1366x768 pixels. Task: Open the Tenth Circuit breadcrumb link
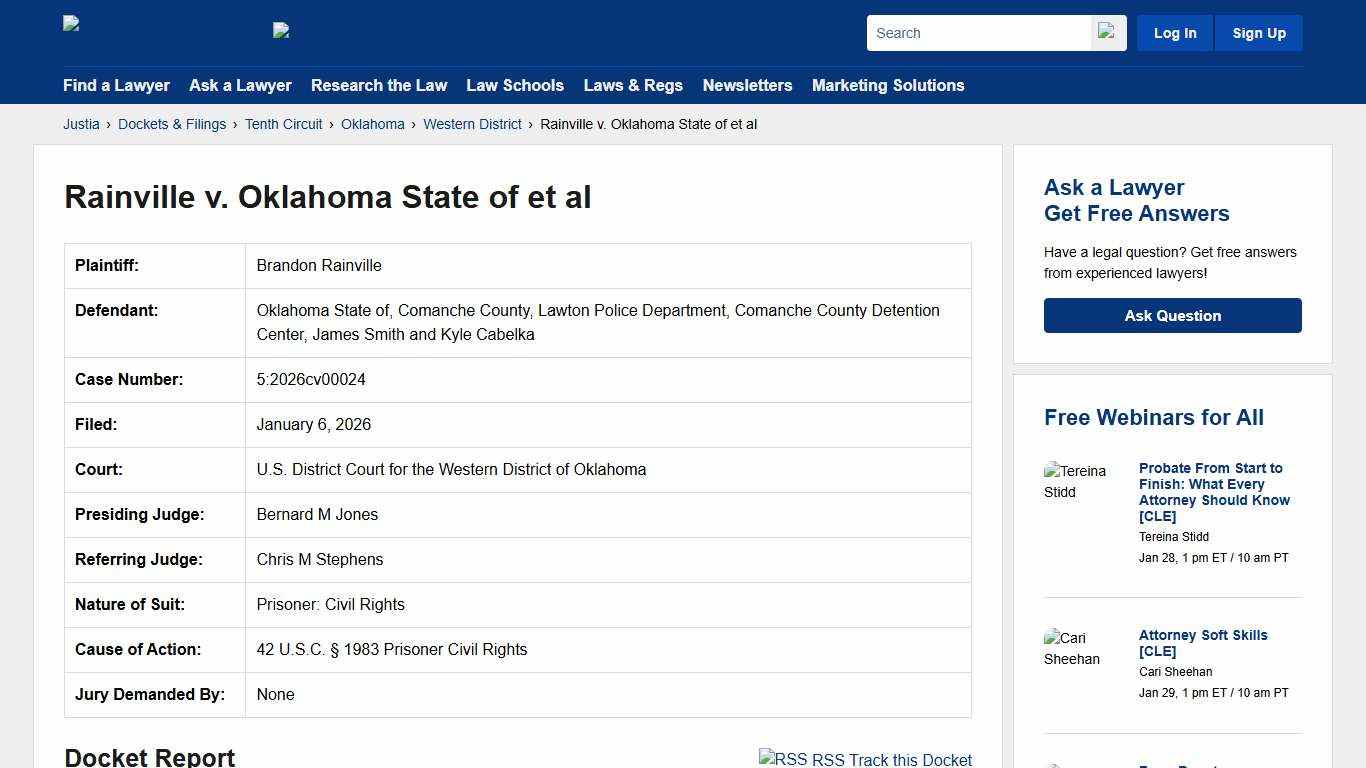[x=283, y=124]
